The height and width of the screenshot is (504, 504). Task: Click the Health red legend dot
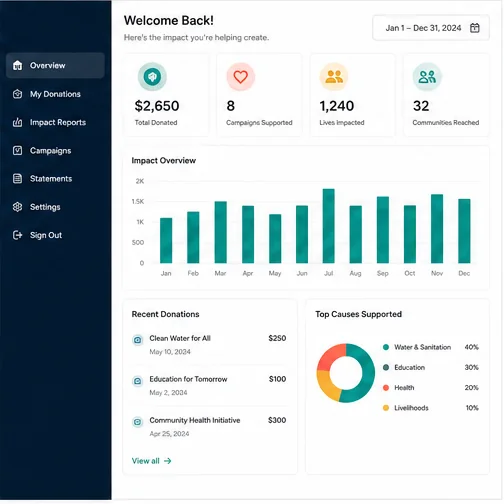click(x=386, y=388)
